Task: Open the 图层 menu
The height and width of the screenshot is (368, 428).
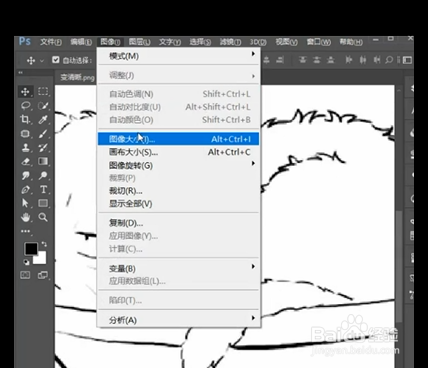Action: tap(140, 42)
